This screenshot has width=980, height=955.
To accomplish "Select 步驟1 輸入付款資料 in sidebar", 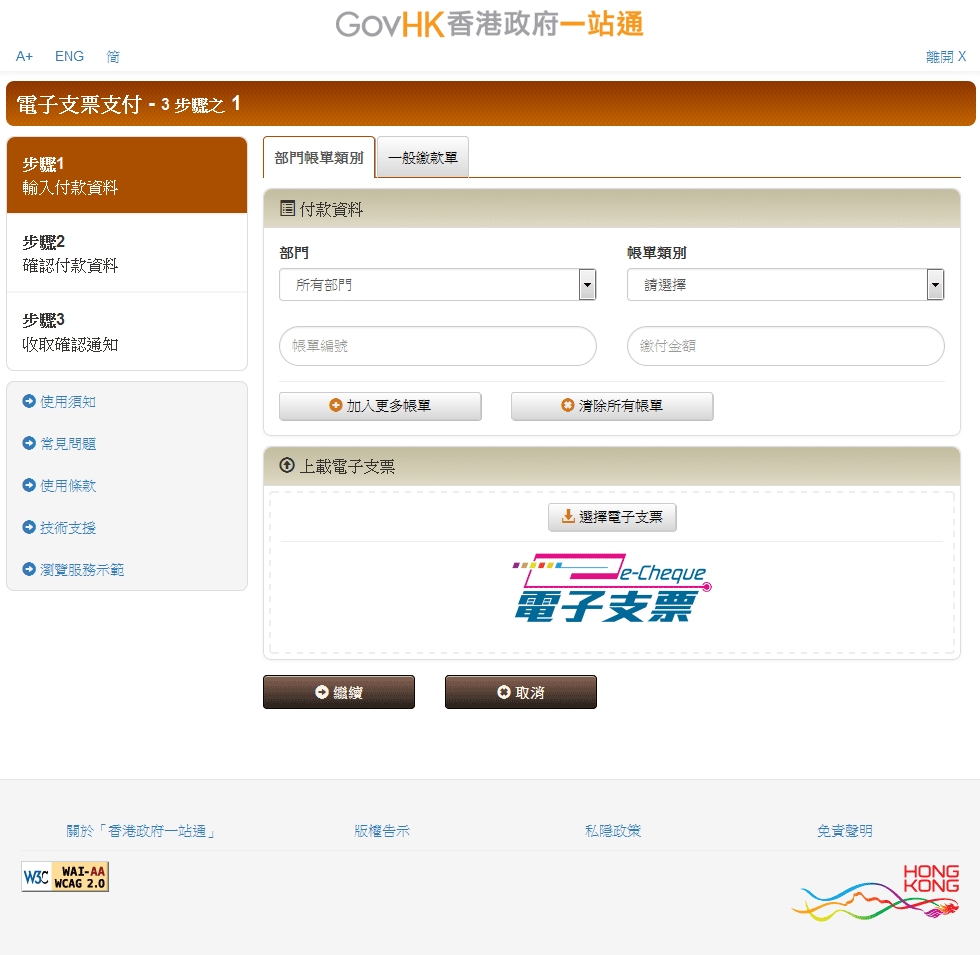I will (x=127, y=176).
